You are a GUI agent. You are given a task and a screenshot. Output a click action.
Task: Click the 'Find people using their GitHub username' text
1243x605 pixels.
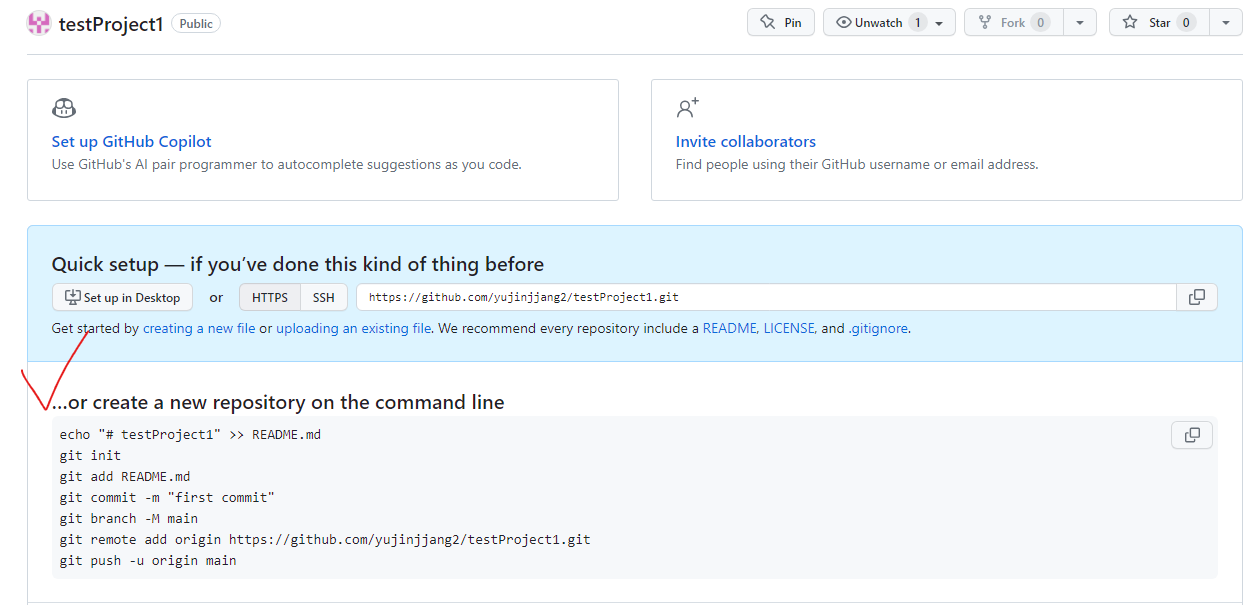pos(857,164)
